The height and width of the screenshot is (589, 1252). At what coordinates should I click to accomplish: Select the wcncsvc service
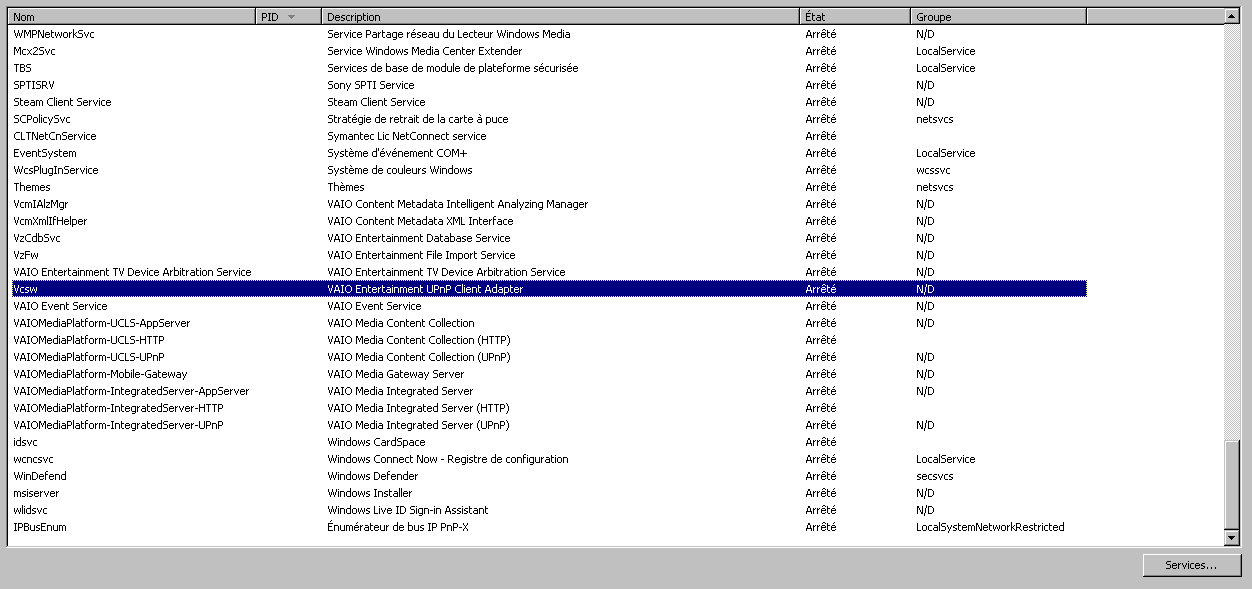(33, 459)
